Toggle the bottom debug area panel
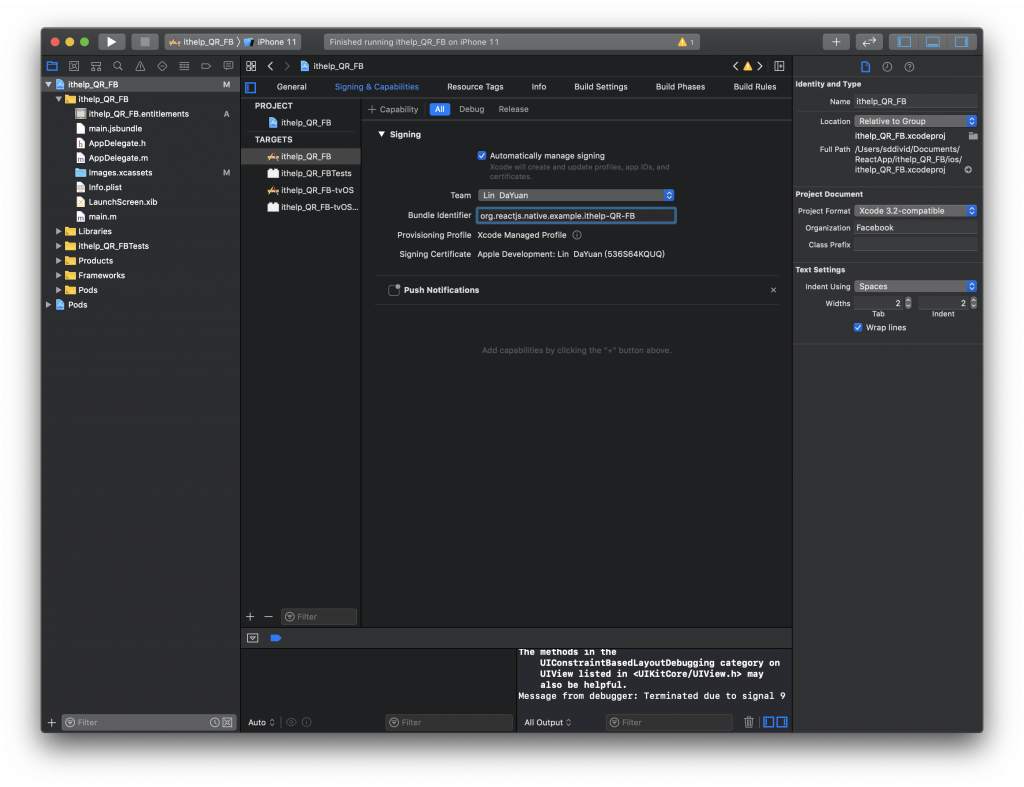This screenshot has height=787, width=1024. coord(933,42)
